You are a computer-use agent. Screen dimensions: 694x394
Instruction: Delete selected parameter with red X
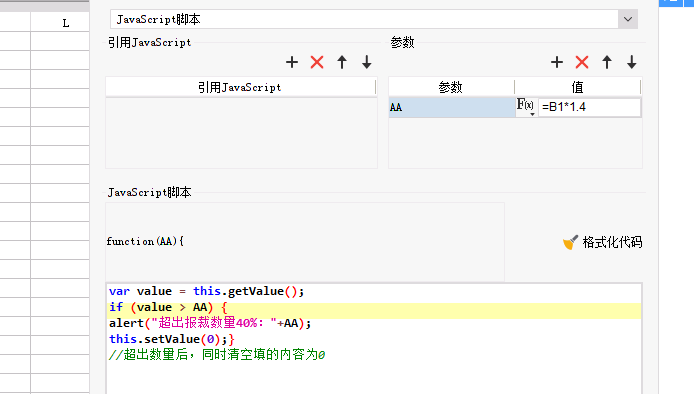[582, 62]
